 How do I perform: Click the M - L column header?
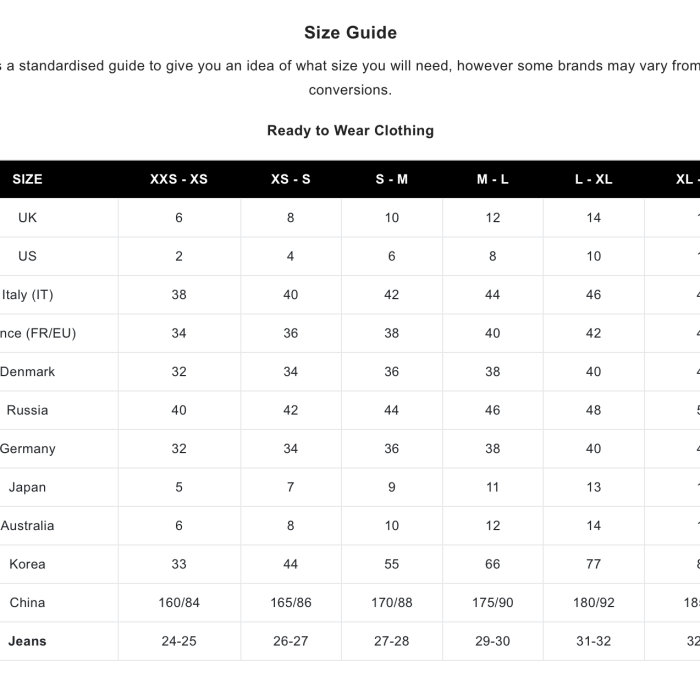tap(493, 179)
